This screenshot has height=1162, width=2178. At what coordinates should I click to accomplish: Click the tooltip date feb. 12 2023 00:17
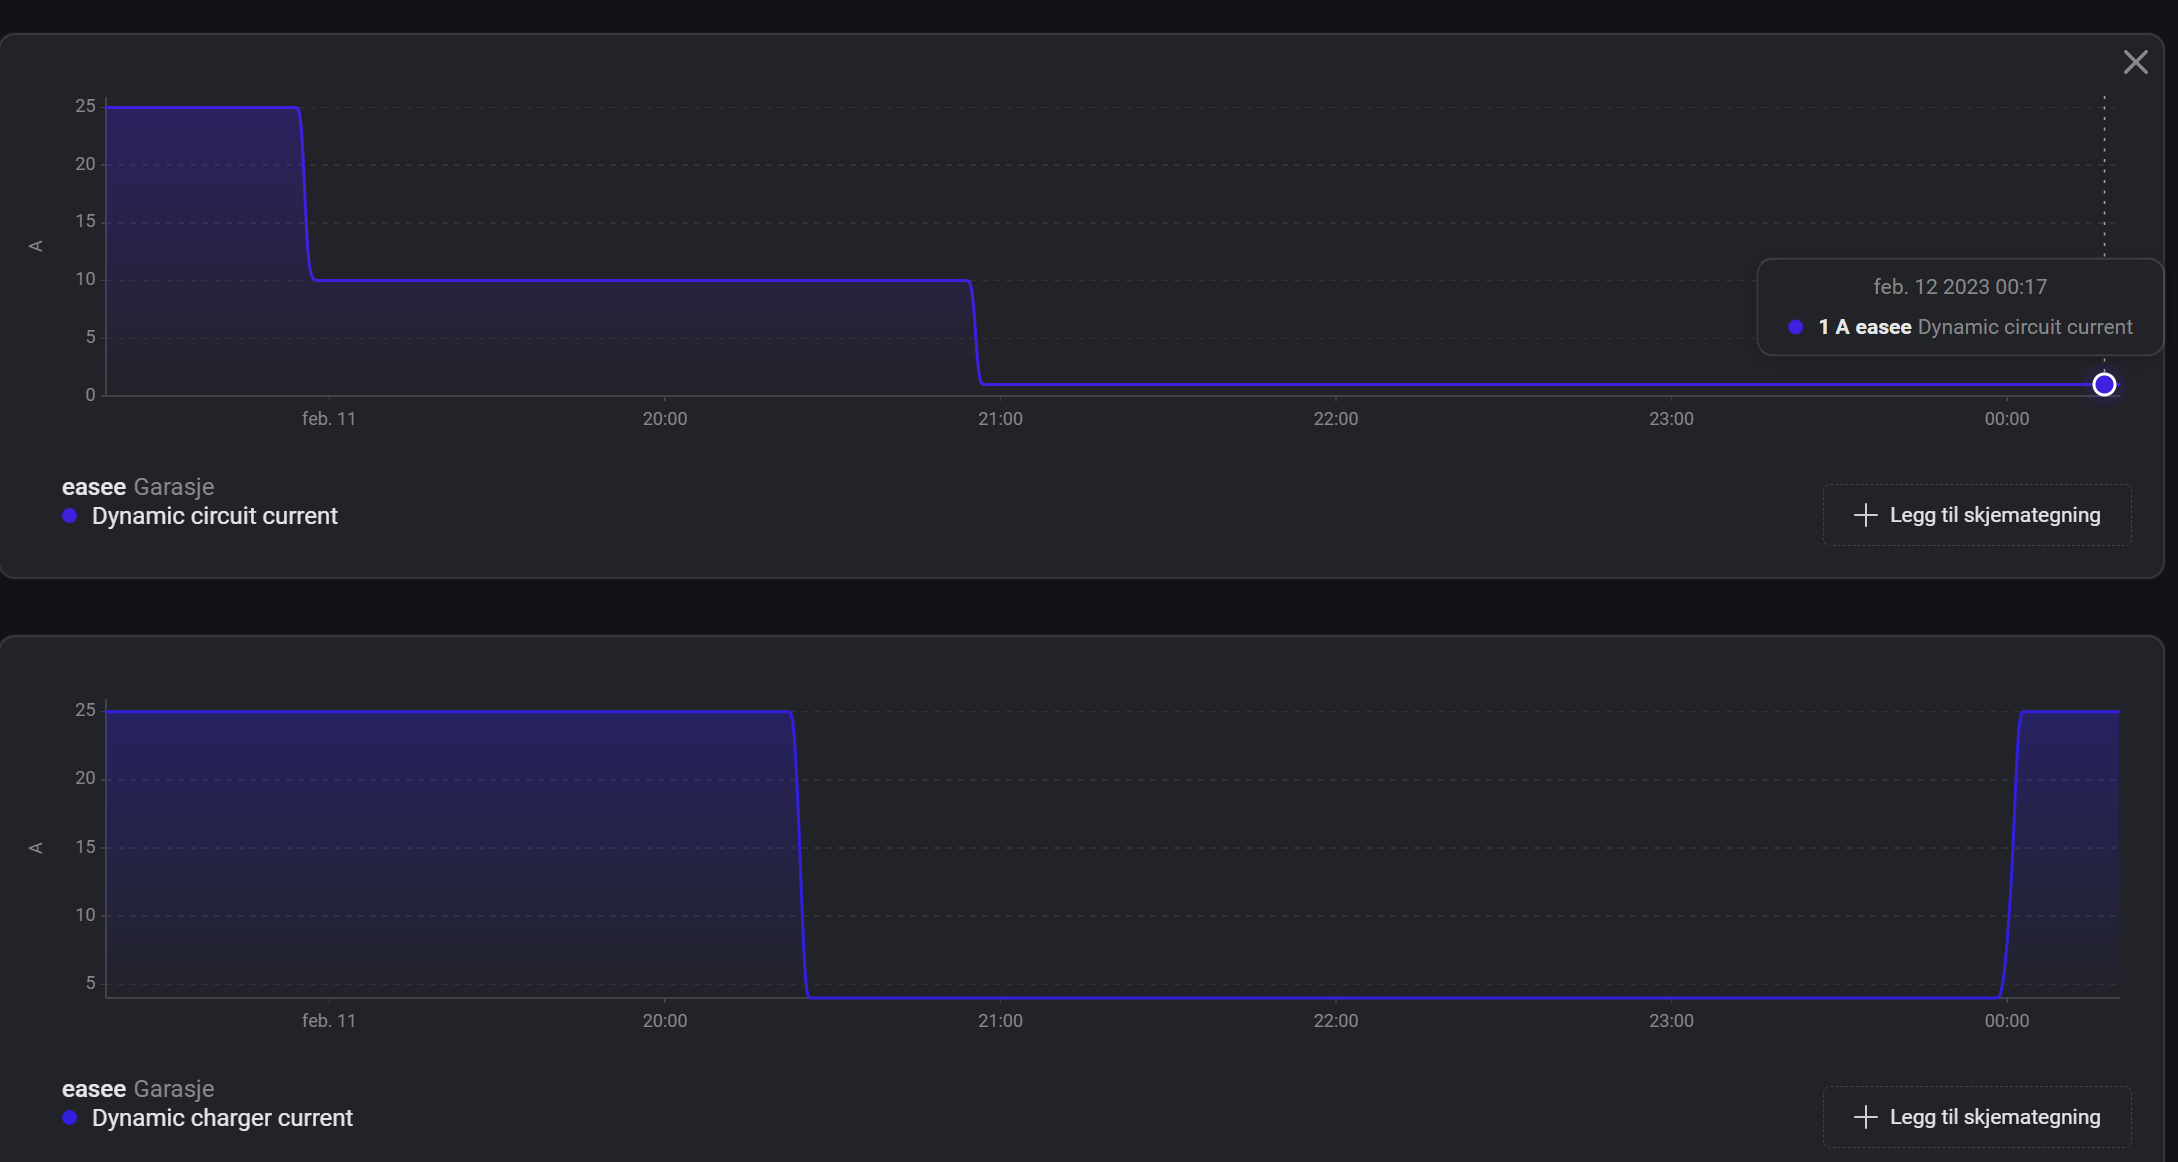click(x=1959, y=287)
